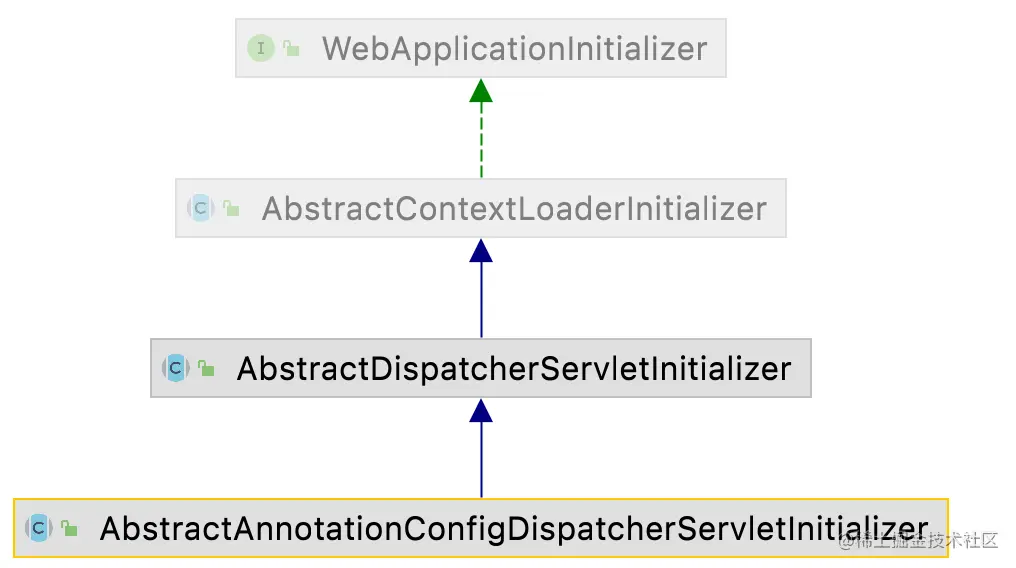
Task: Click the class 'C' icon of AbstractContextLoaderInitializer
Action: (x=201, y=208)
